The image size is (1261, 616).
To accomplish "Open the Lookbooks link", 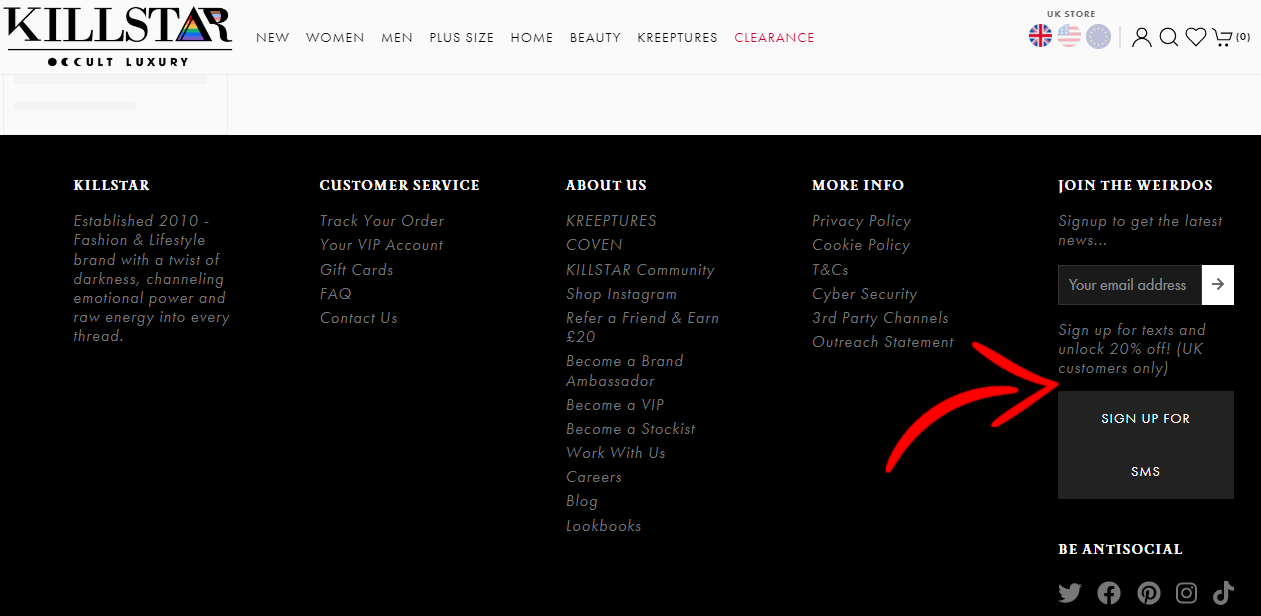I will 603,526.
